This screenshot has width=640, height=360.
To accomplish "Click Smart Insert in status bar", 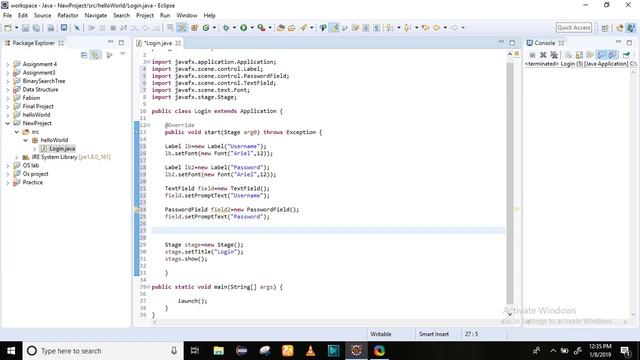I will pyautogui.click(x=433, y=334).
